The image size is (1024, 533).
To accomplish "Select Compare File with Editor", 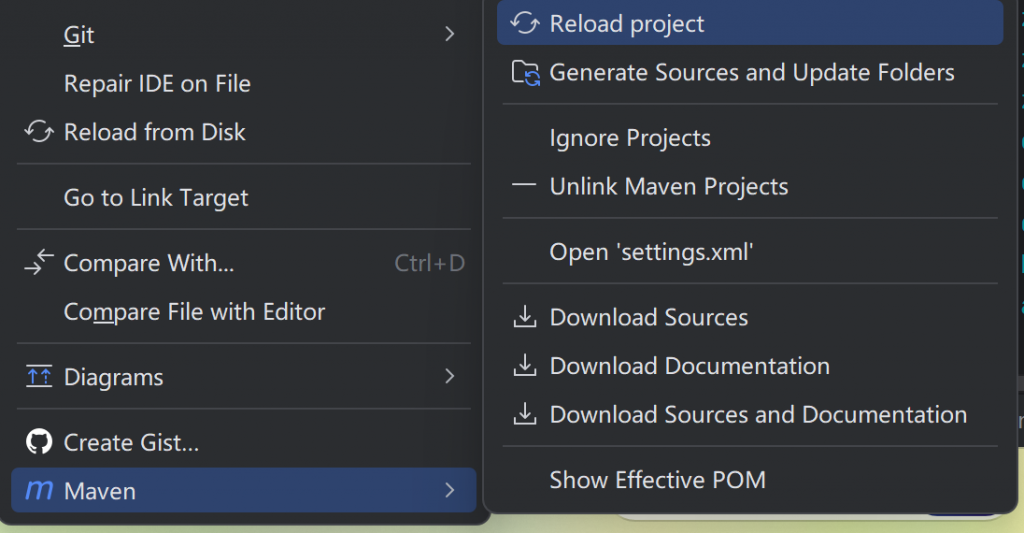I will [194, 312].
